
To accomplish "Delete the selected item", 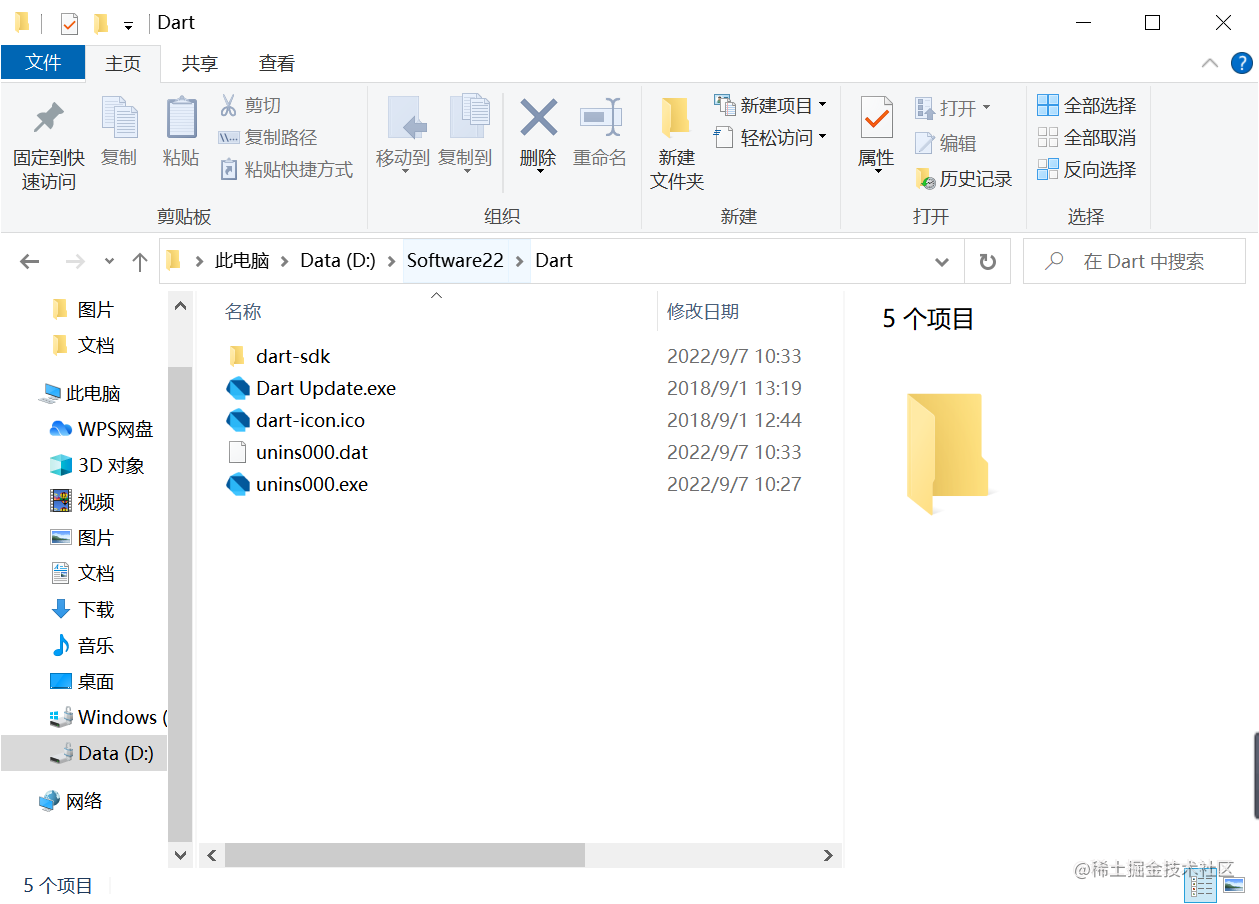I will point(538,130).
